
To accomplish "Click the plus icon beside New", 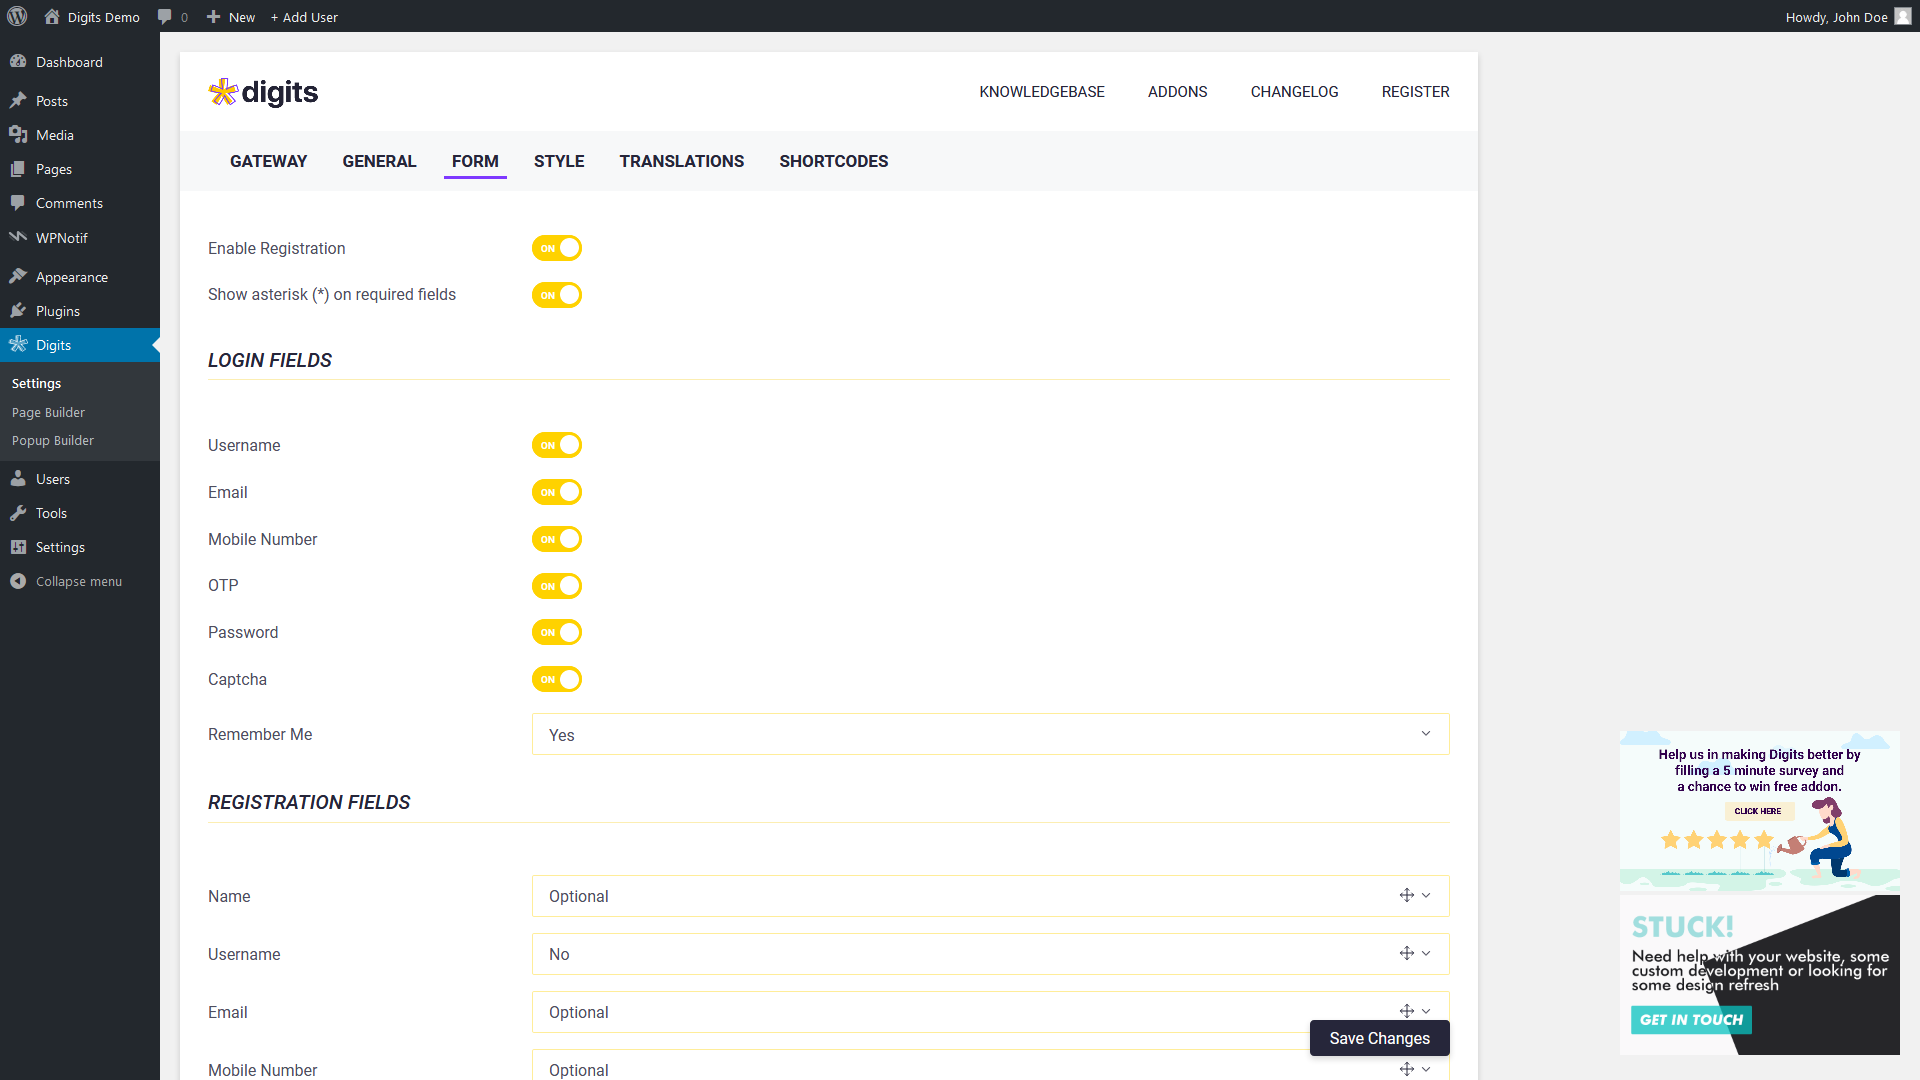I will 213,17.
